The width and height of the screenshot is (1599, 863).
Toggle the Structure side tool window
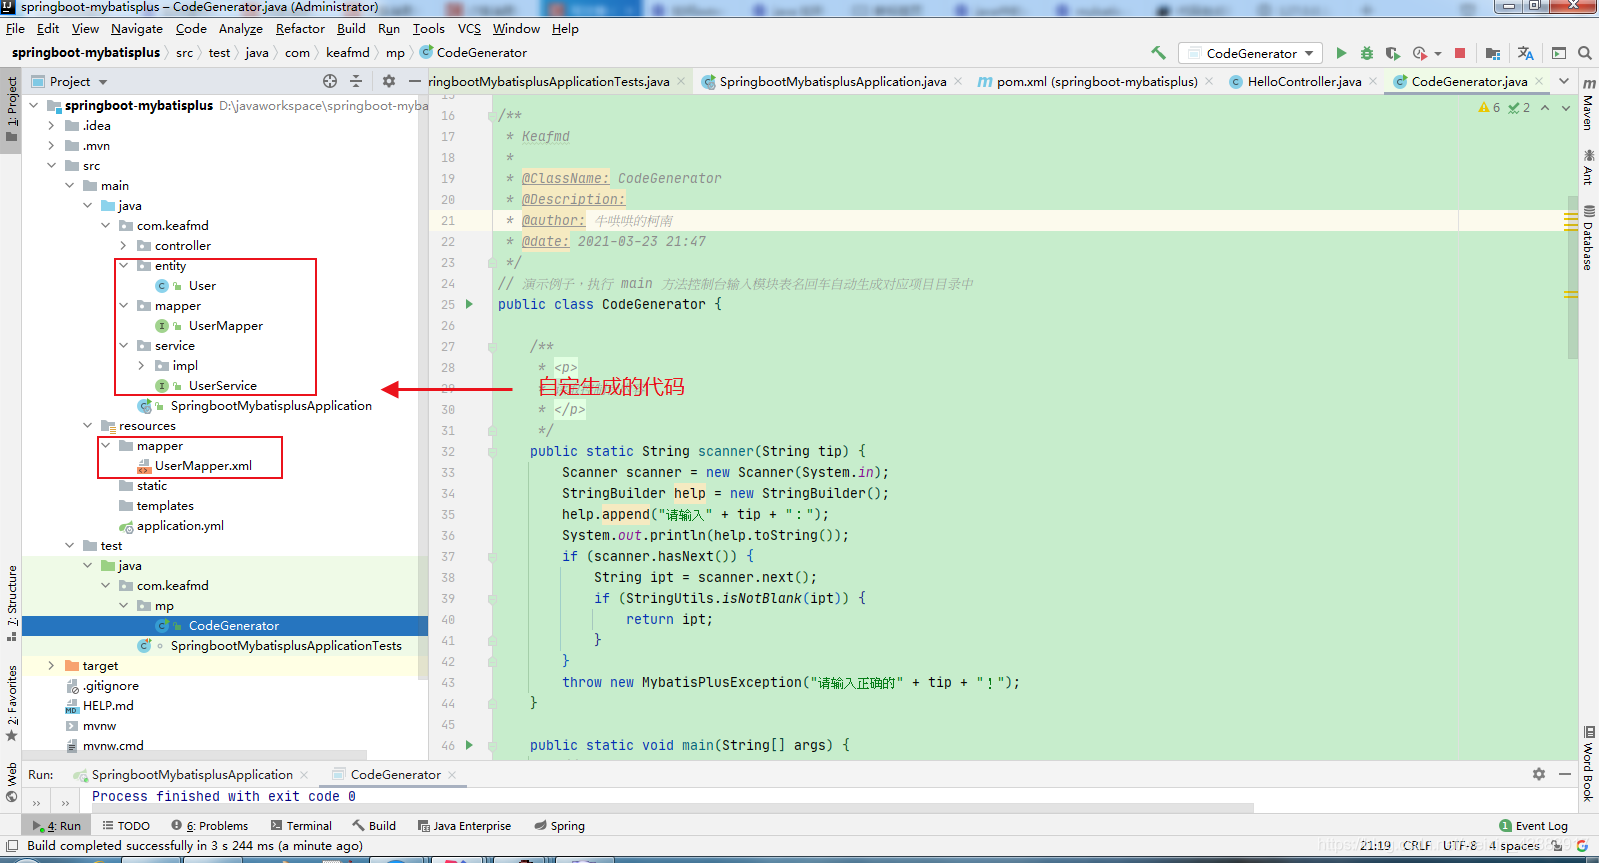click(12, 602)
